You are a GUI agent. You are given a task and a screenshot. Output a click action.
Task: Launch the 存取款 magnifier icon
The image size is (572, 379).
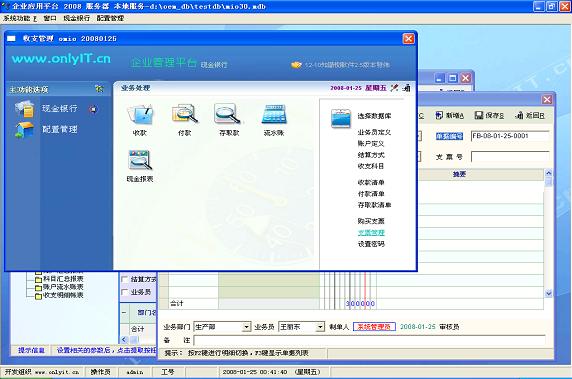point(228,114)
